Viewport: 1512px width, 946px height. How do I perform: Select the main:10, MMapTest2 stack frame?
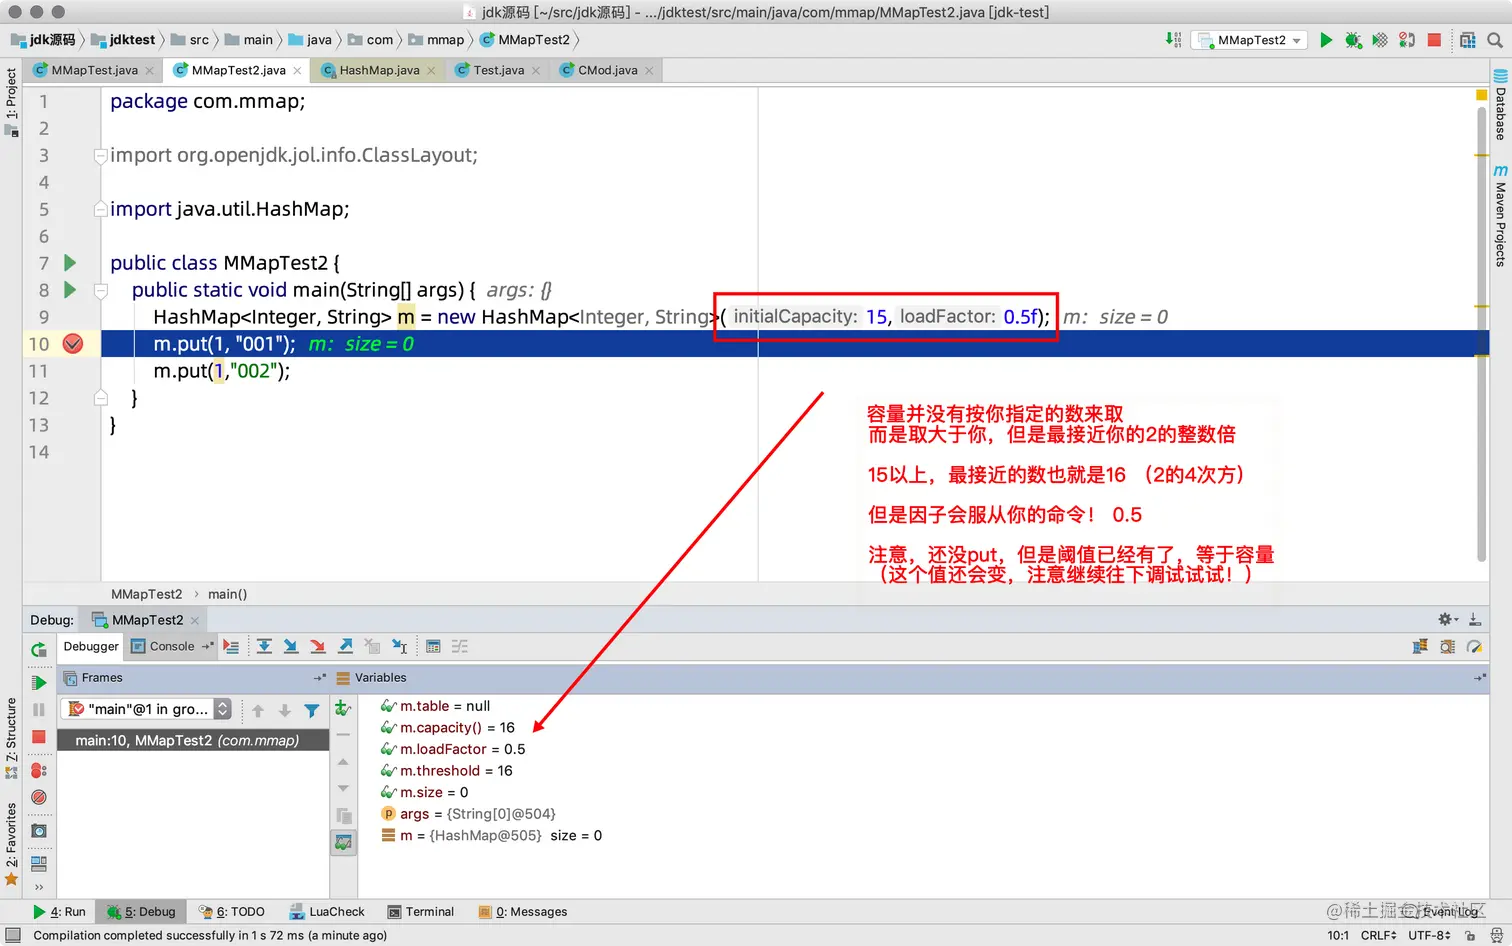pos(193,741)
